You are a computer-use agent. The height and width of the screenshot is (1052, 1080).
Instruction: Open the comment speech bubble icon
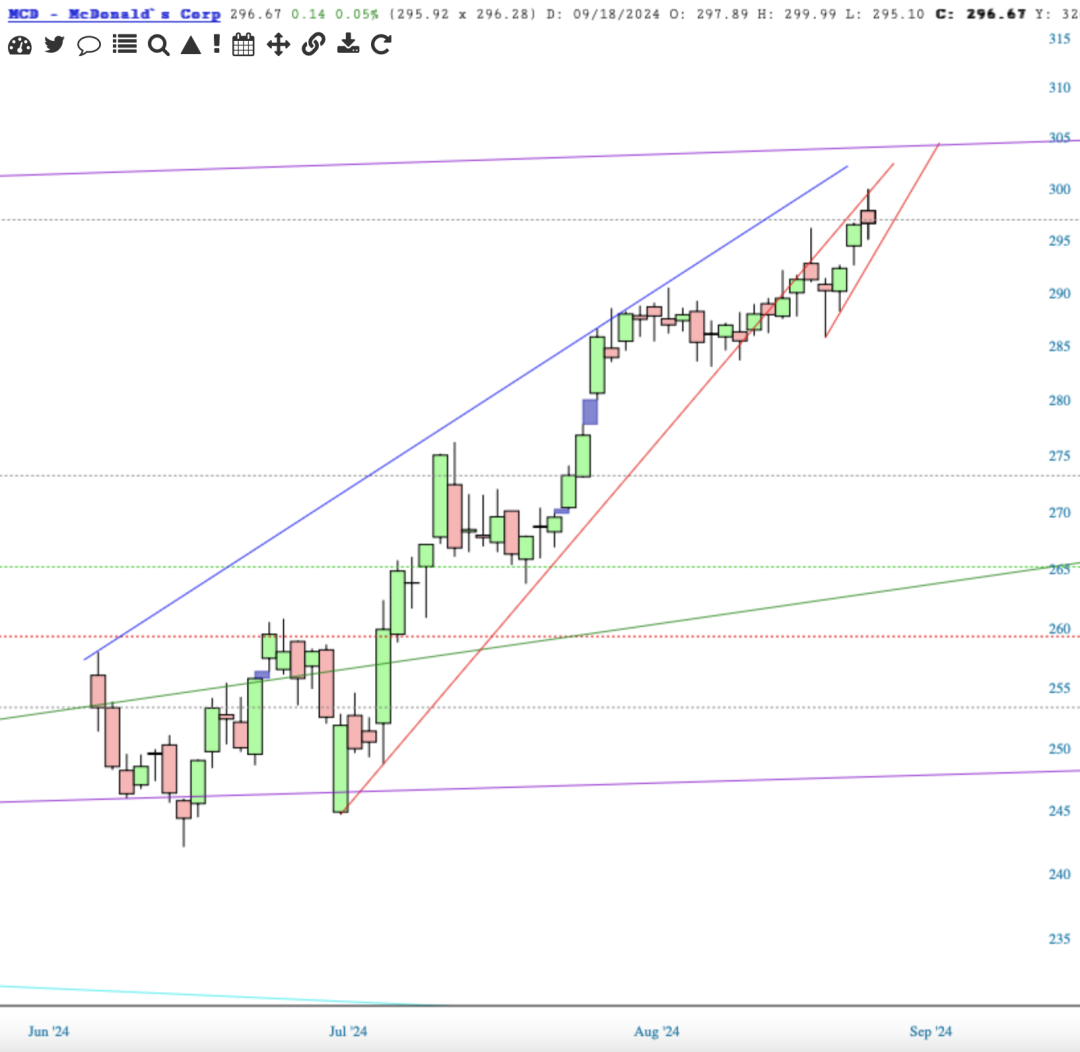(x=89, y=45)
